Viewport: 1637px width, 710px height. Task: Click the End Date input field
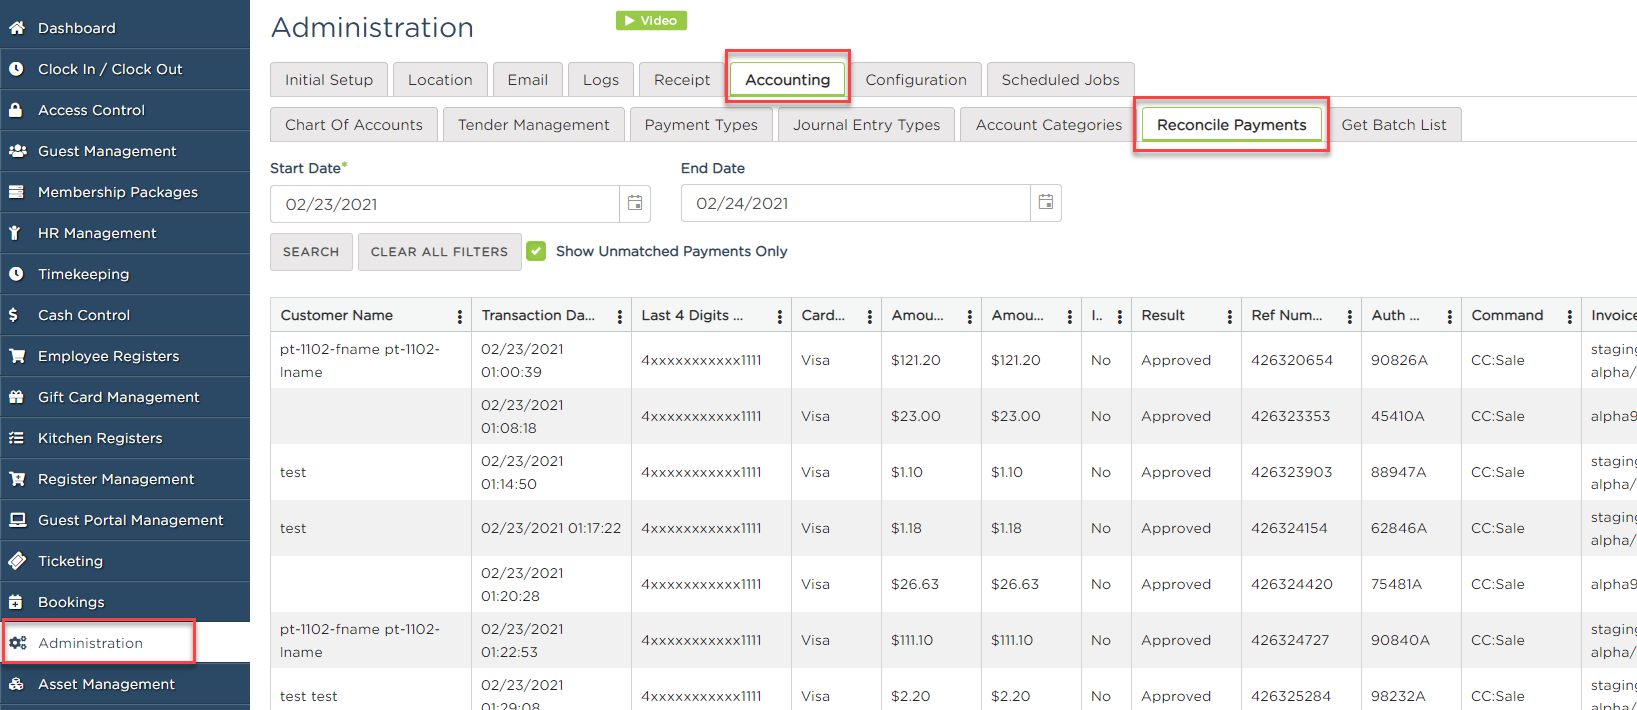(x=856, y=203)
